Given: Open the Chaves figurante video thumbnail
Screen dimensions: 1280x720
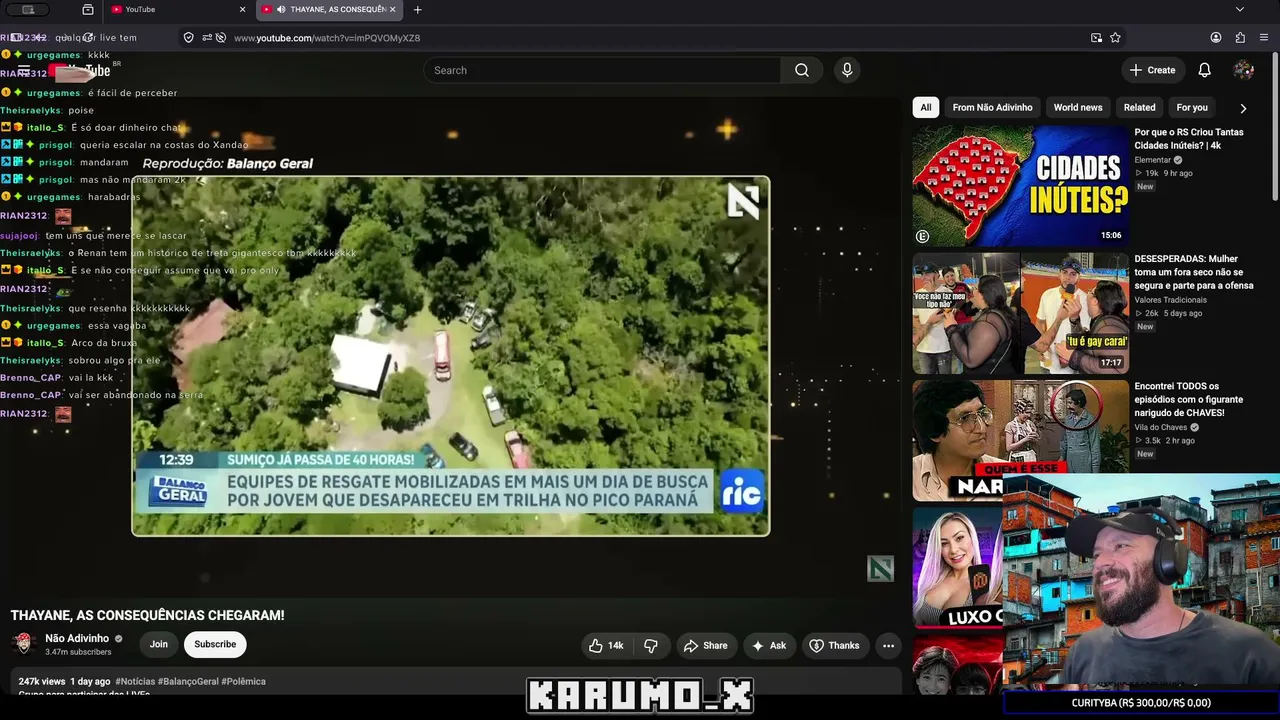Looking at the screenshot, I should 1020,440.
